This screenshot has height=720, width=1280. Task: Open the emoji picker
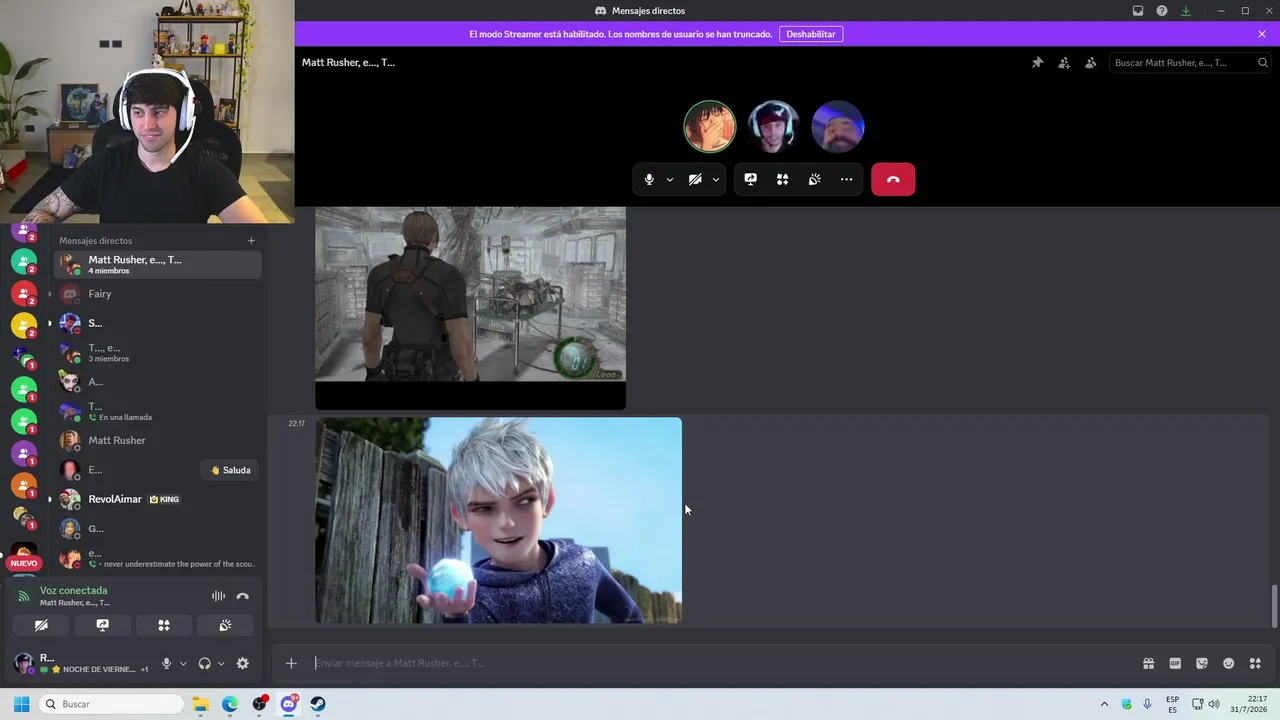(1229, 663)
